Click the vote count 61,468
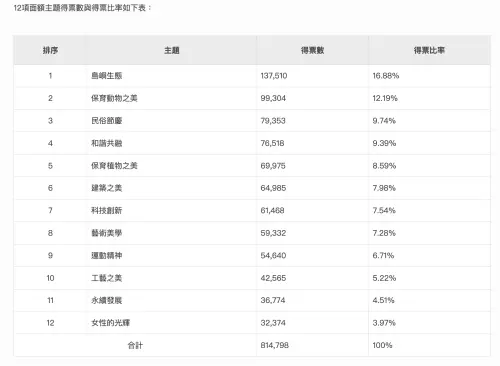The image size is (500, 366). pyautogui.click(x=272, y=210)
